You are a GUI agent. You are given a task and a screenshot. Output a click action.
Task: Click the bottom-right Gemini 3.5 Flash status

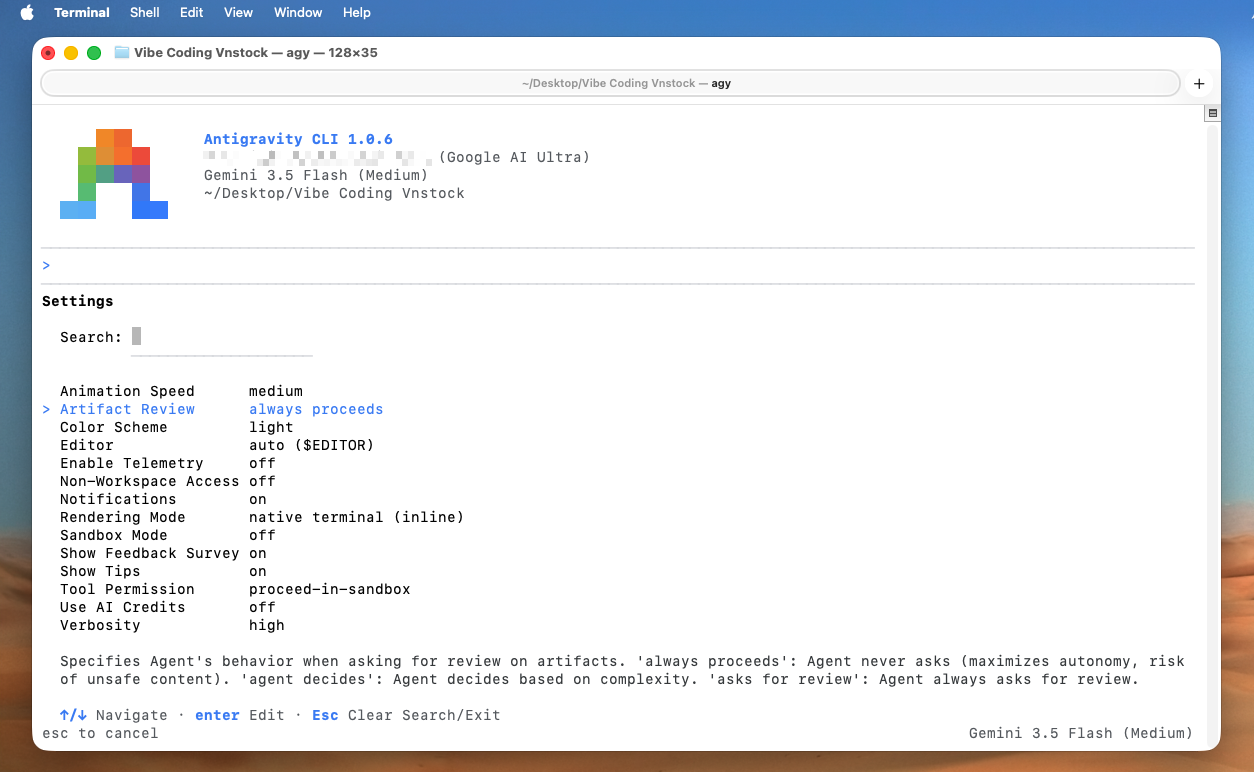pyautogui.click(x=1081, y=733)
